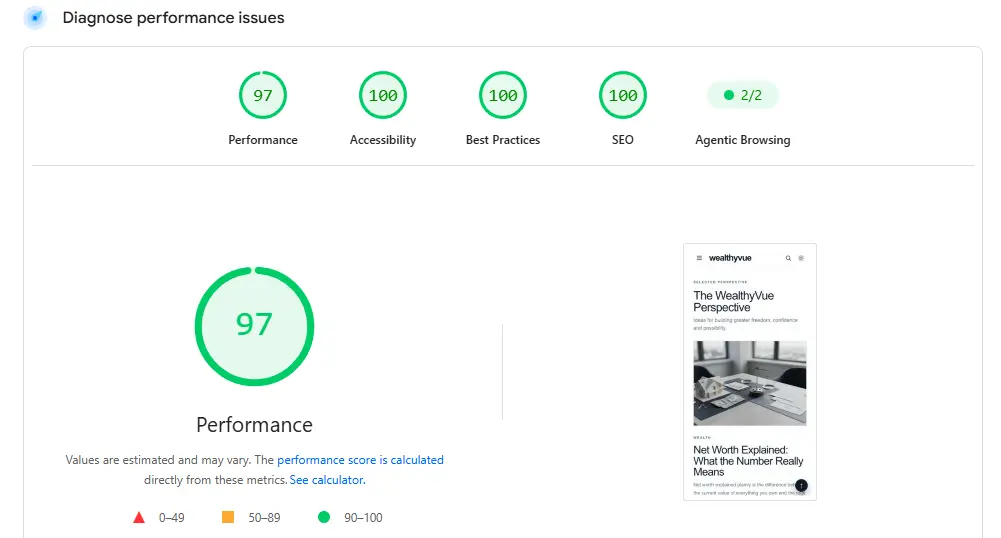Click the '90–100' legend range text

363,518
